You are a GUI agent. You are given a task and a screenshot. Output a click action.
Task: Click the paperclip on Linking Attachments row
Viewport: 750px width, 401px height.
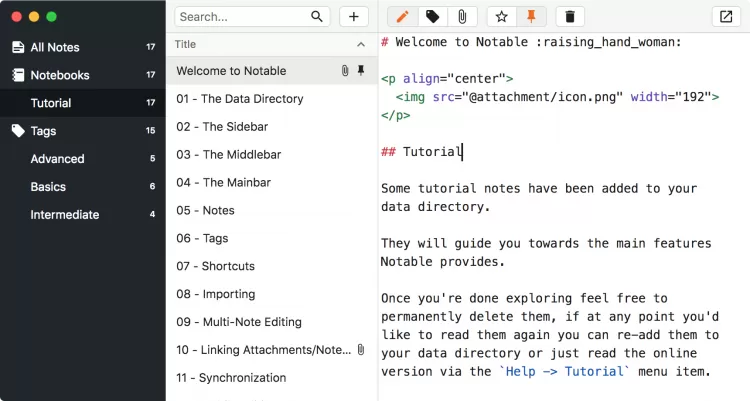tap(361, 350)
